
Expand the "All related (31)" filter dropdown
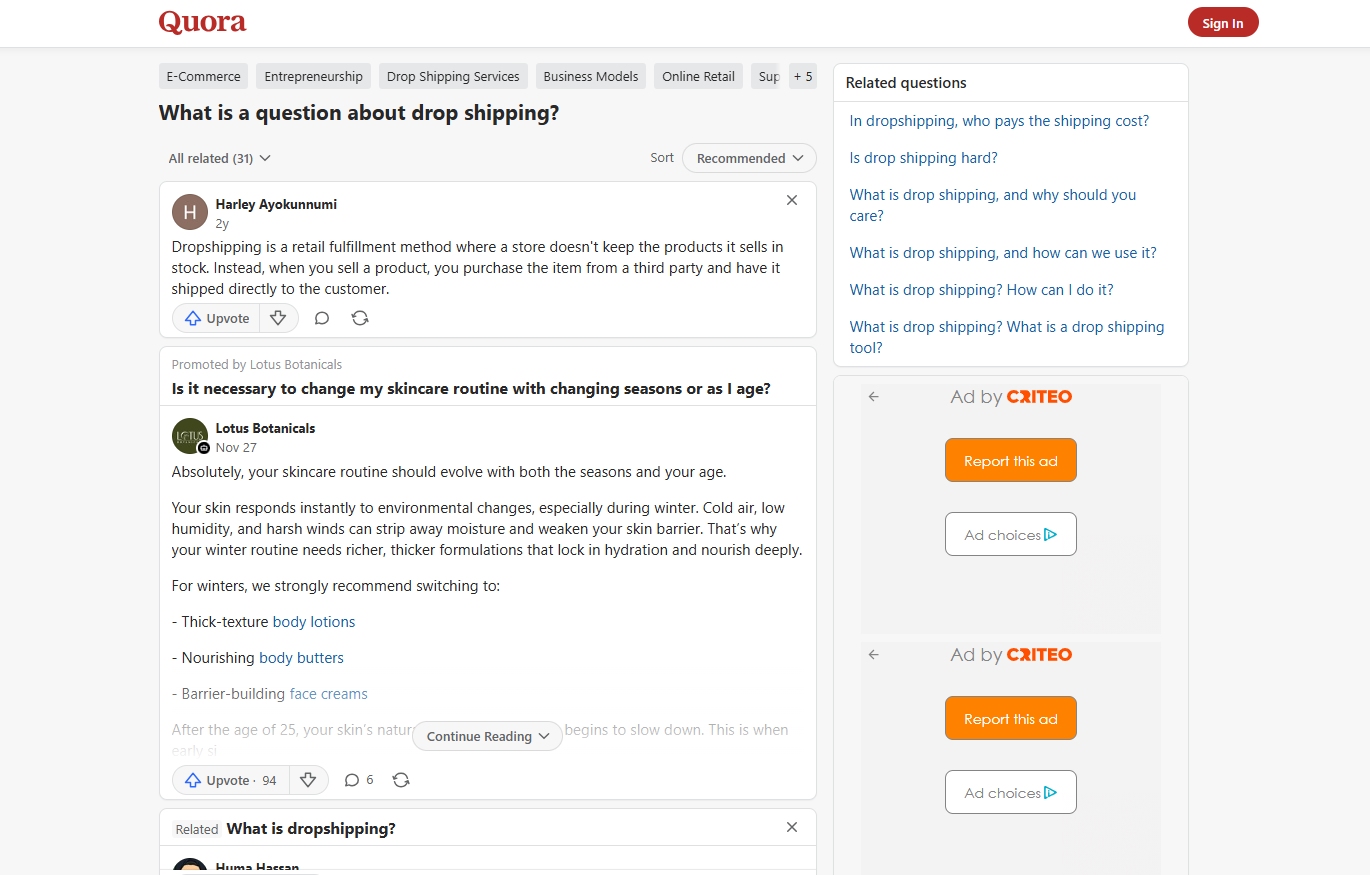pos(218,157)
